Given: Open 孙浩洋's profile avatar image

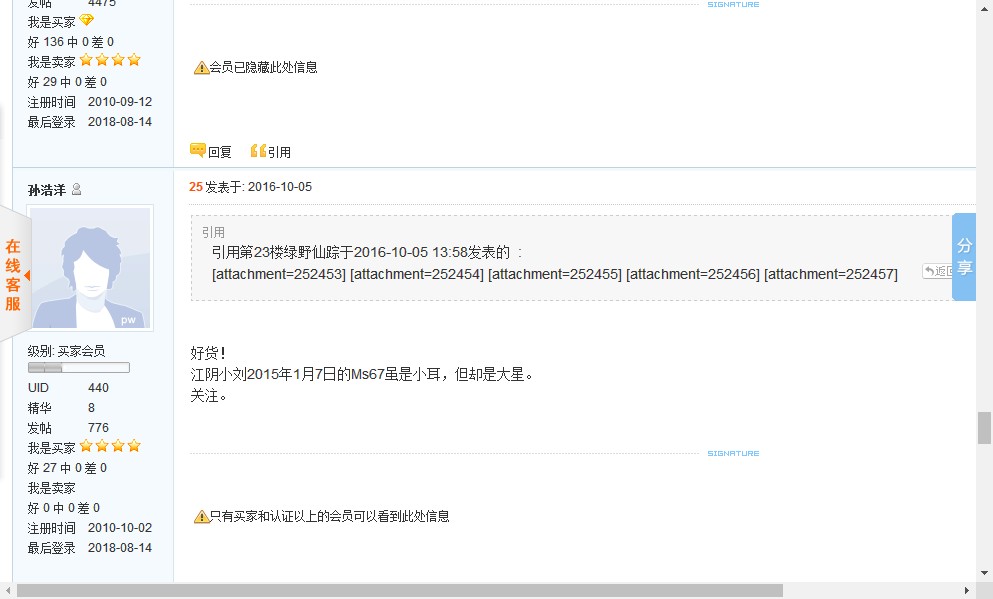Looking at the screenshot, I should coord(90,268).
